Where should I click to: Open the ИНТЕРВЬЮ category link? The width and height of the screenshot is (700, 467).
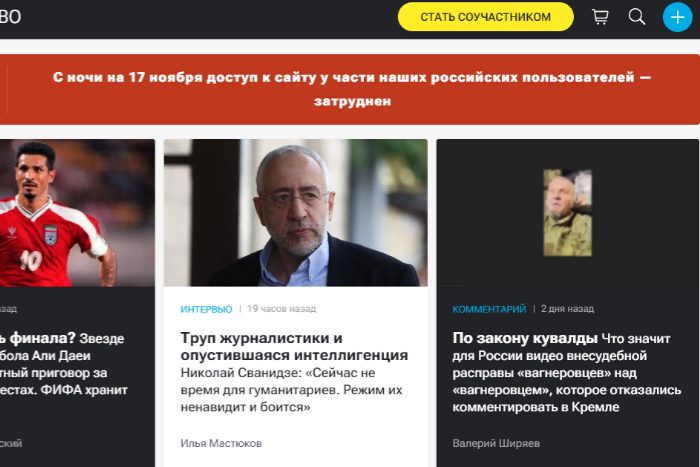[206, 309]
